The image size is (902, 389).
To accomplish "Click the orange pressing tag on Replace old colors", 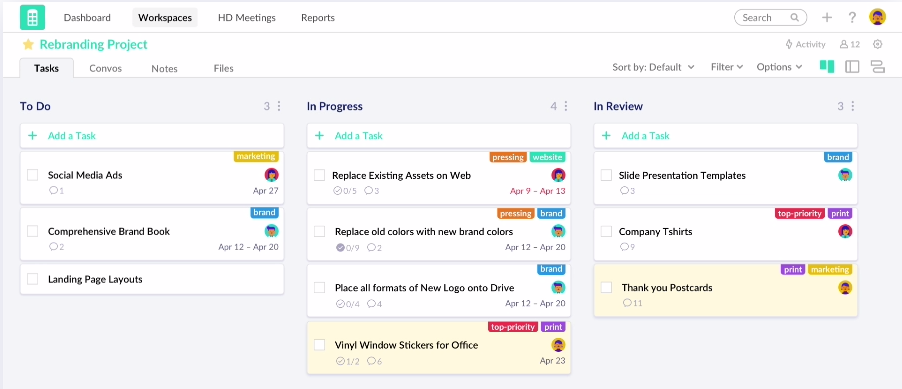I will click(x=515, y=213).
